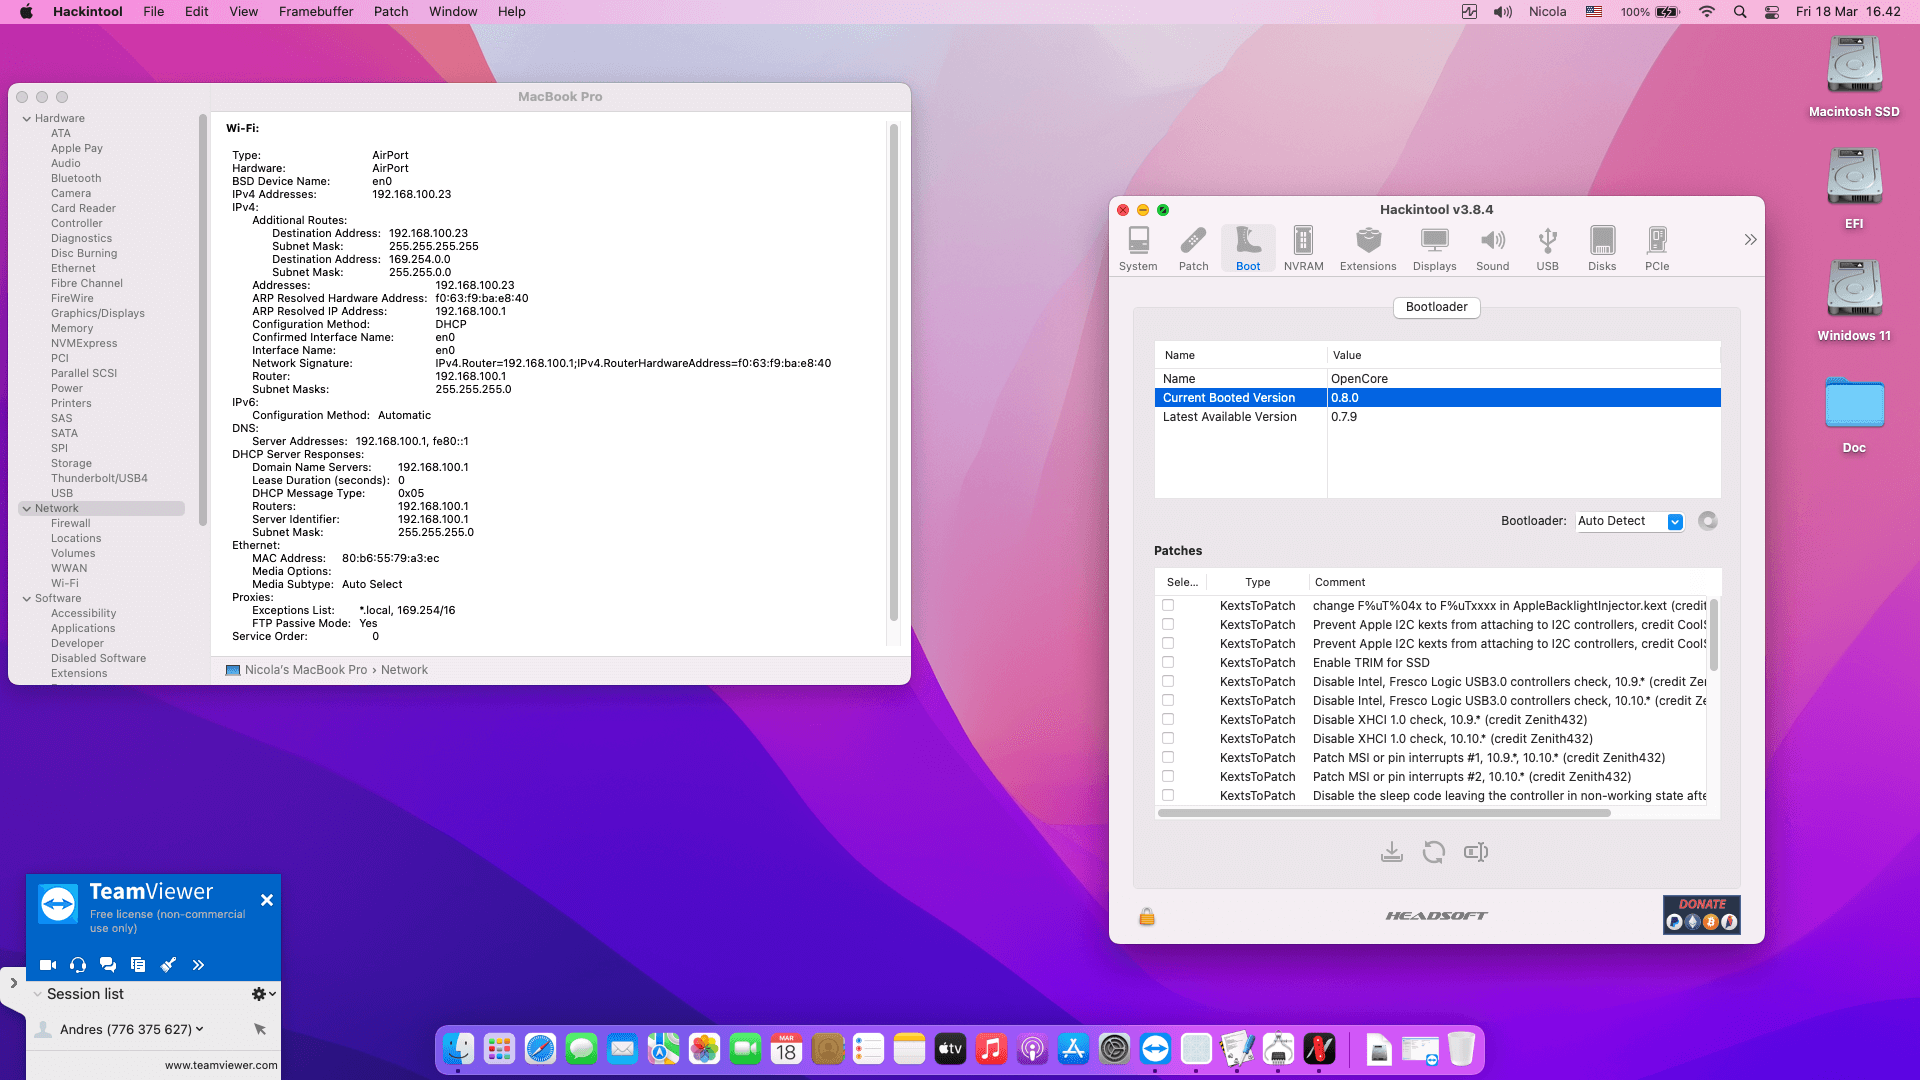Click the download patches icon

coord(1391,852)
